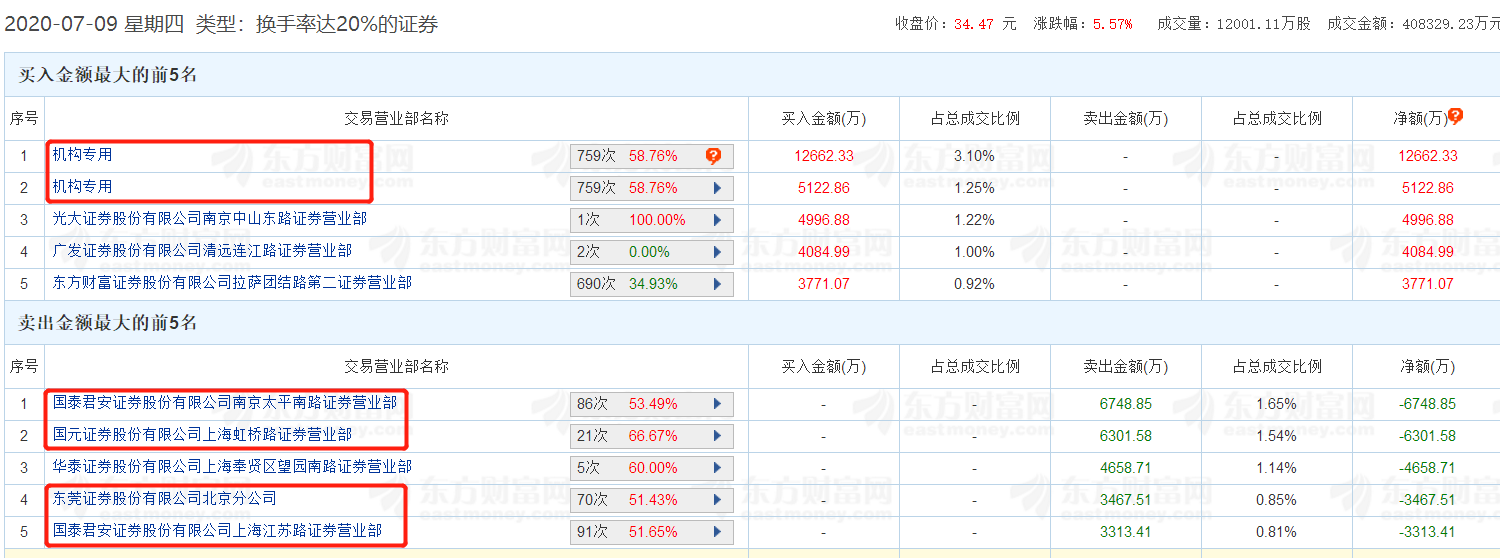This screenshot has width=1500, height=558.
Task: Open 东莞证券北京分公司 link
Action: tap(165, 499)
